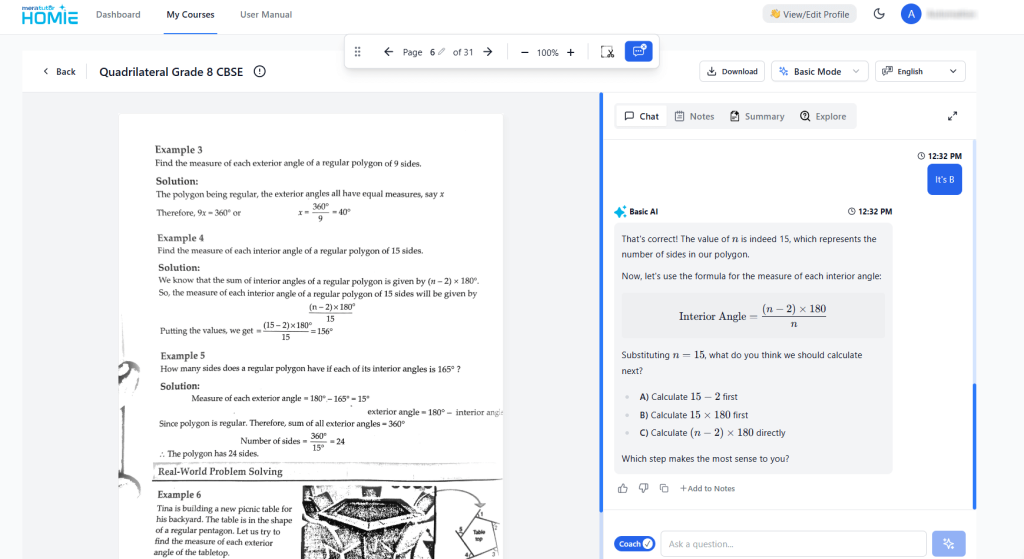Go to the previous page arrow
Viewport: 1024px width, 559px height.
point(389,52)
